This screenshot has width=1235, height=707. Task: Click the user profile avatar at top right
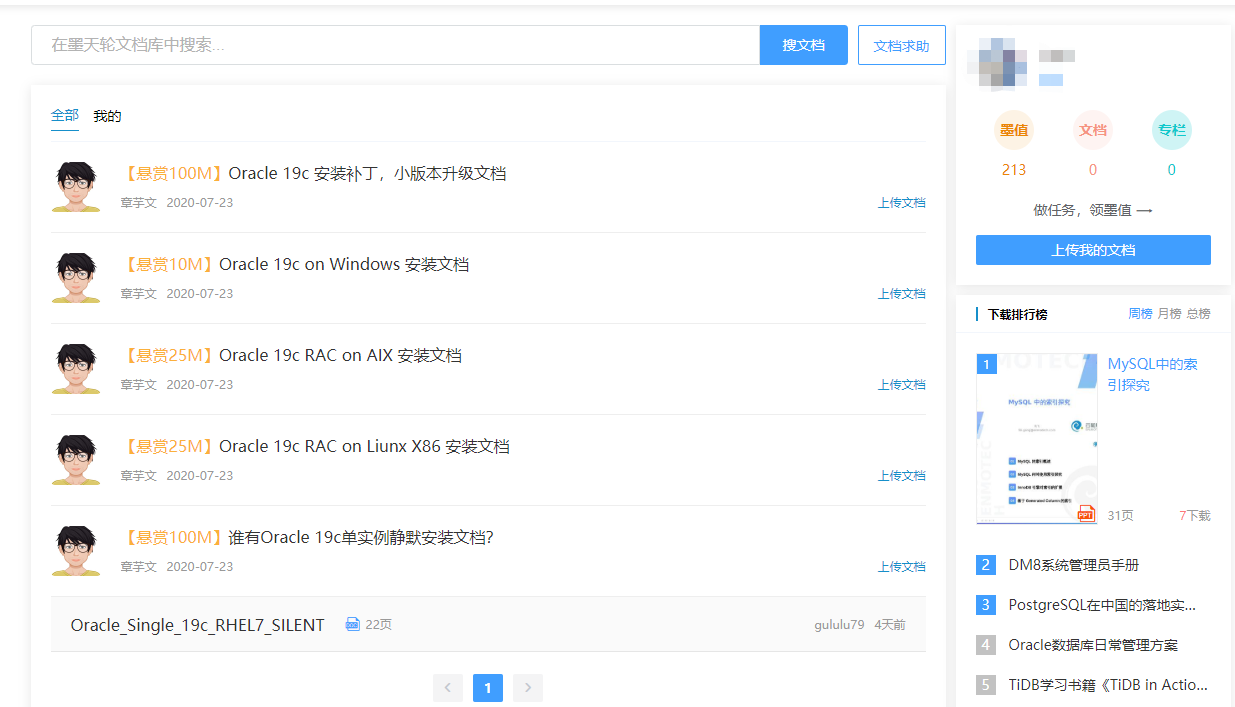997,64
